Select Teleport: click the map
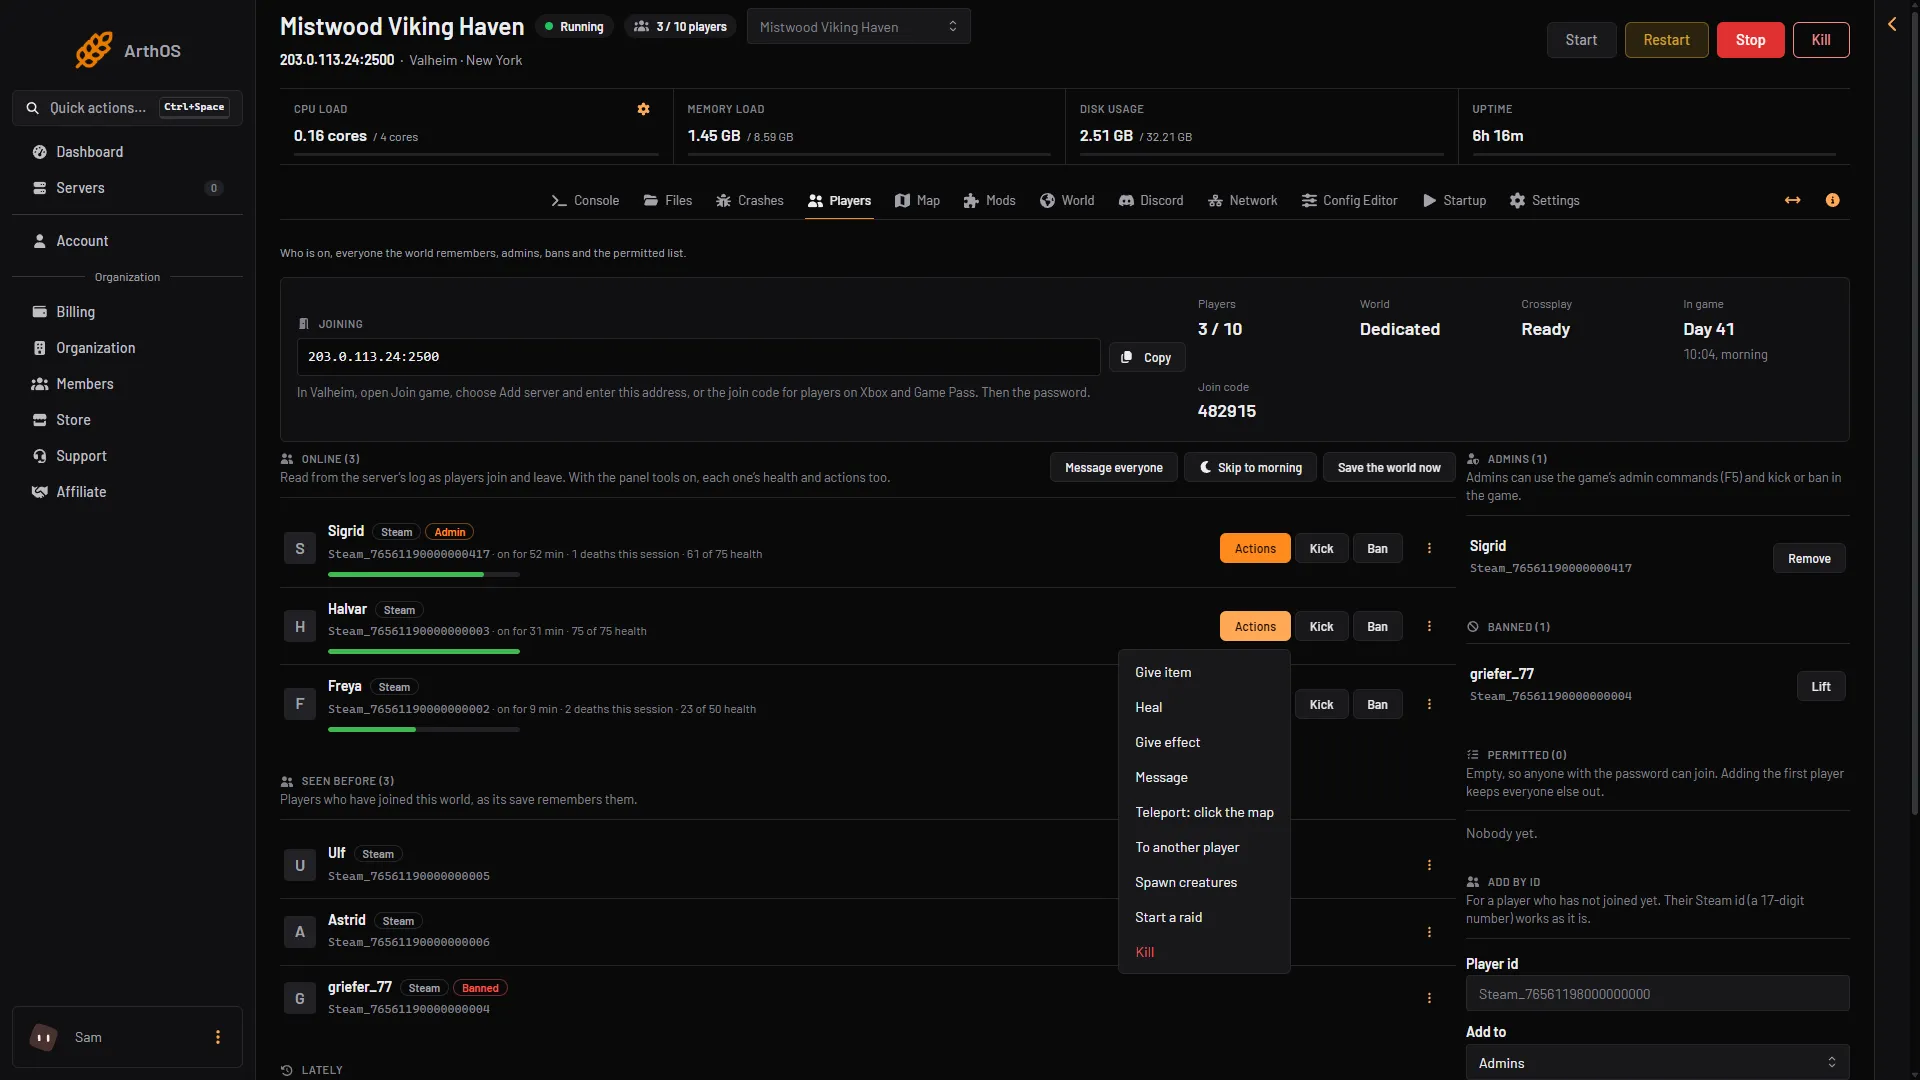 (x=1204, y=813)
